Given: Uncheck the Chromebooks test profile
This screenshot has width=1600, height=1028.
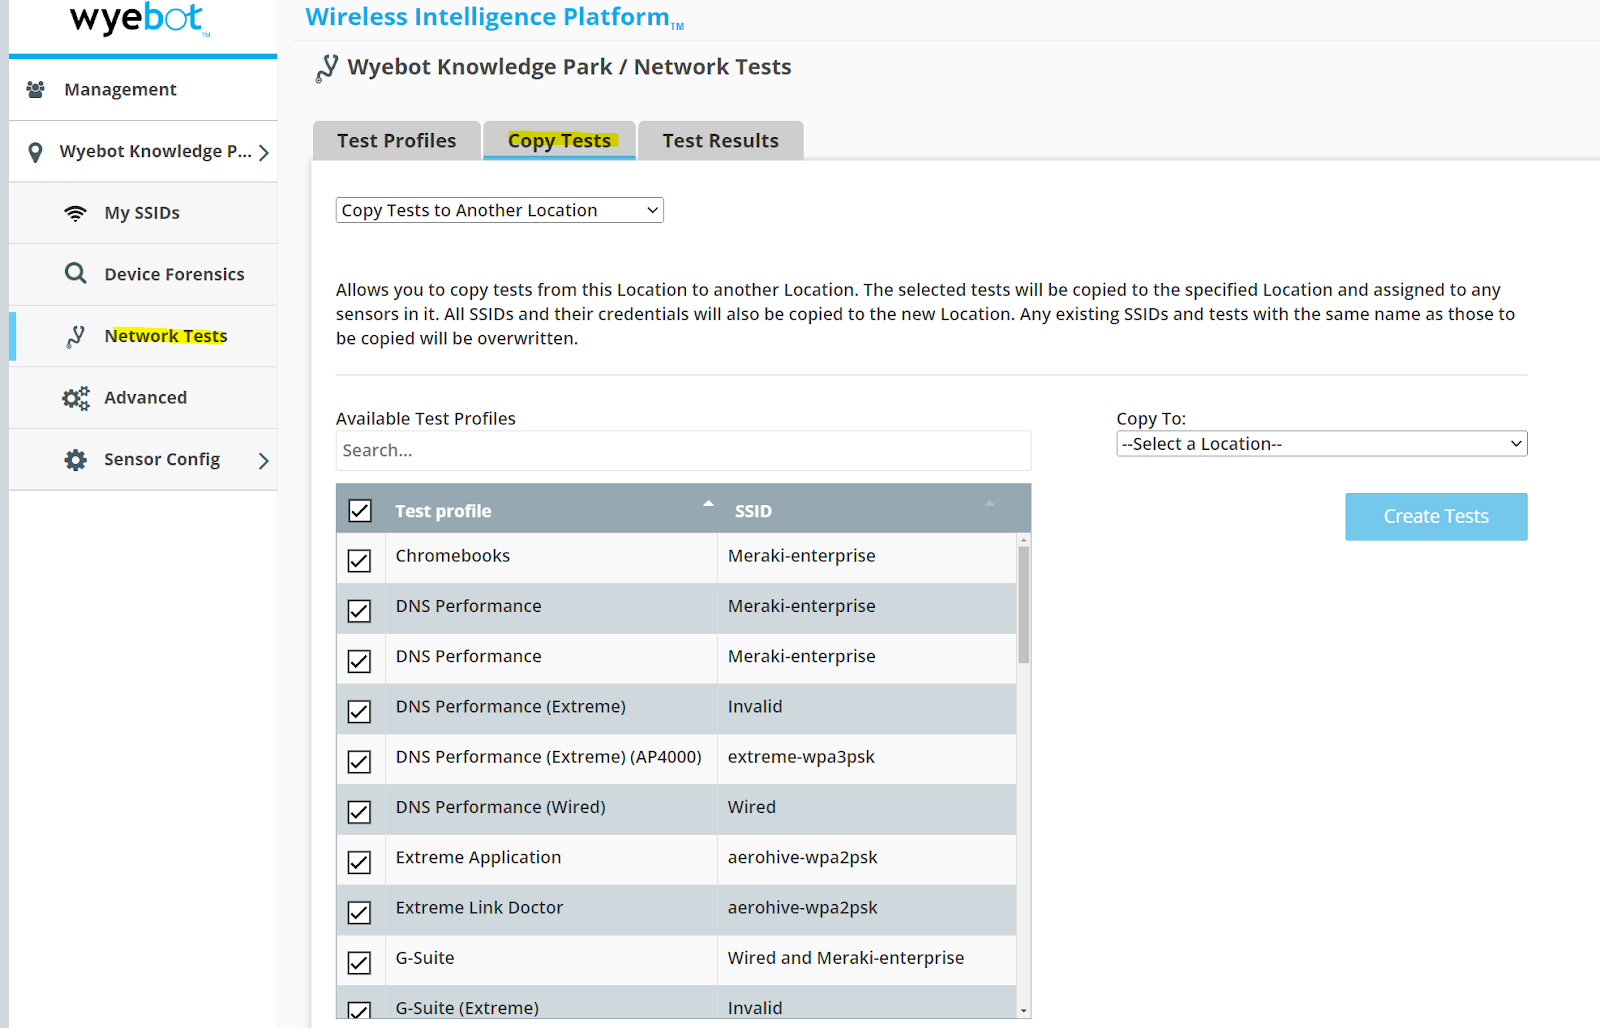Looking at the screenshot, I should pos(359,561).
